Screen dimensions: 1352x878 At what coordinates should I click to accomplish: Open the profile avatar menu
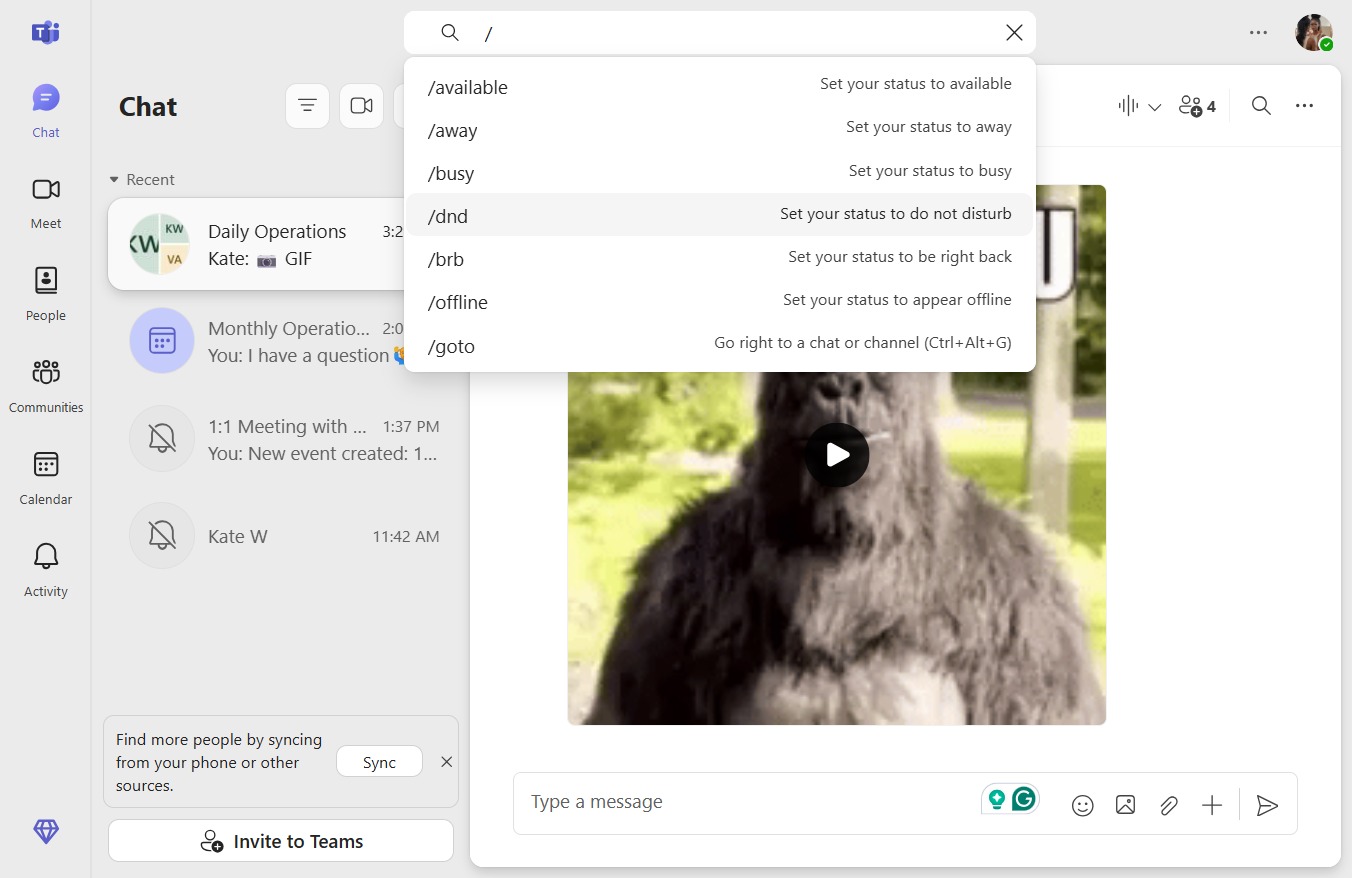click(1314, 33)
